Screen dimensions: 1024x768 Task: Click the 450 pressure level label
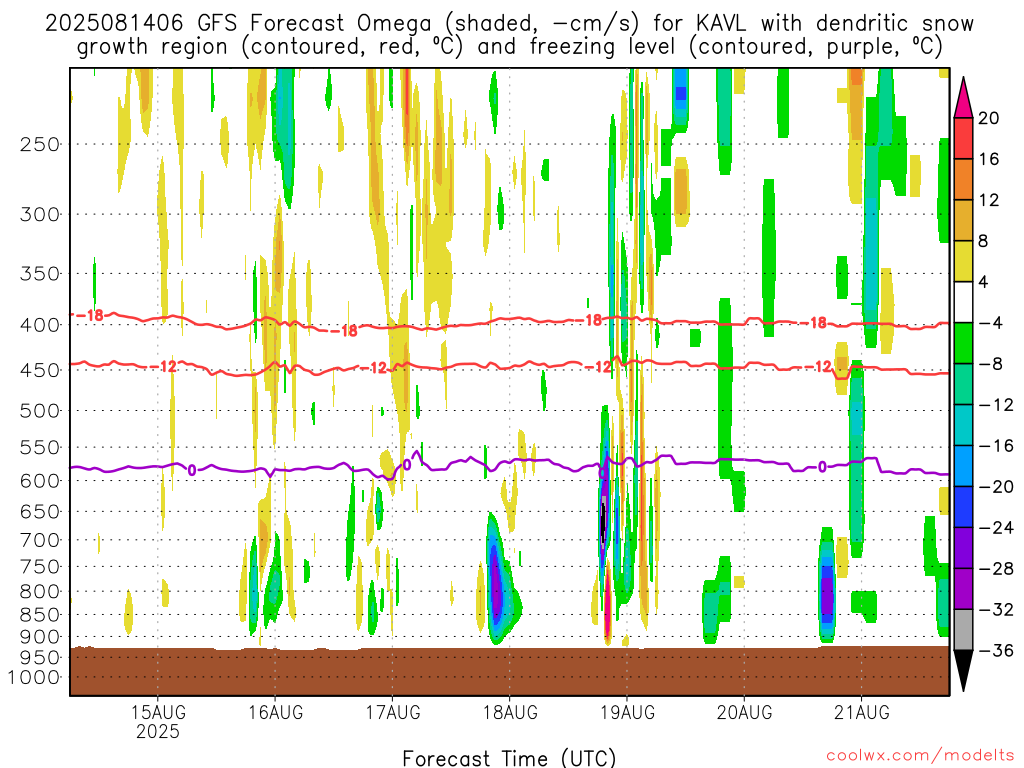point(40,370)
